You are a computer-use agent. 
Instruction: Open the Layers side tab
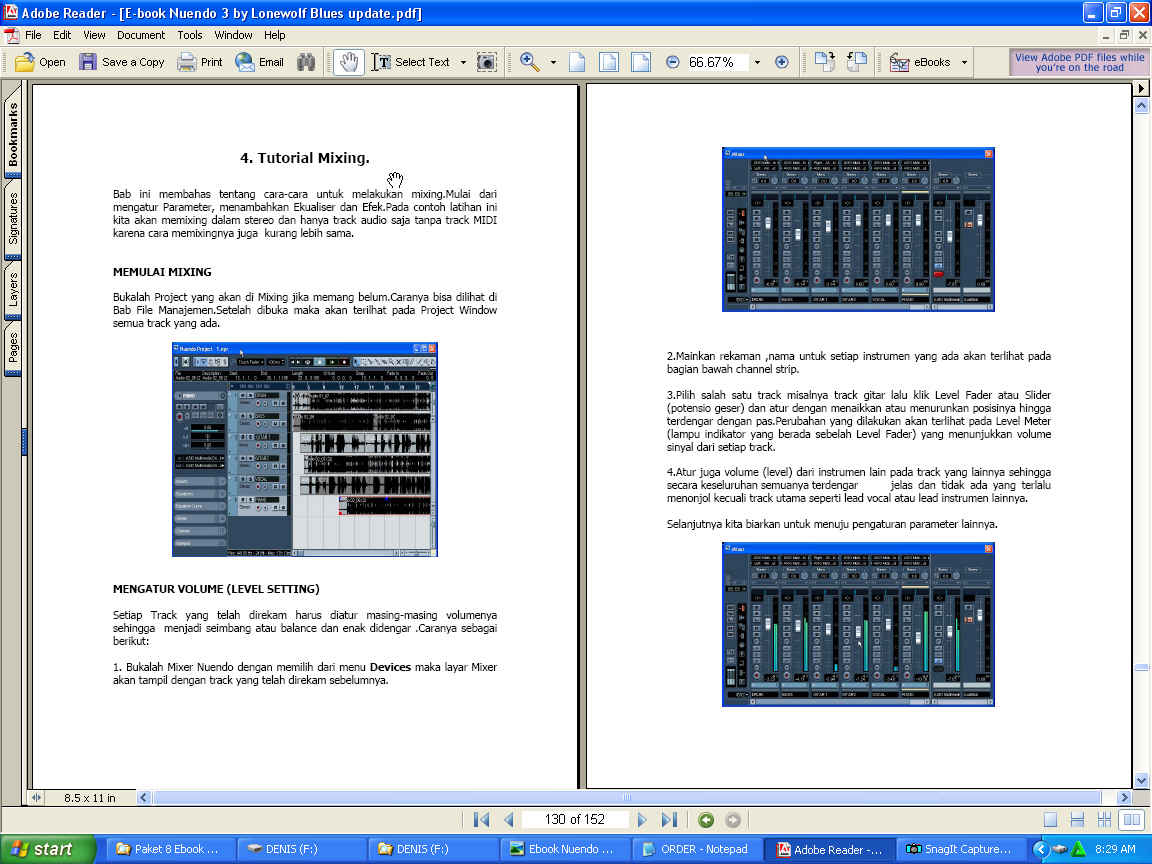(x=13, y=290)
